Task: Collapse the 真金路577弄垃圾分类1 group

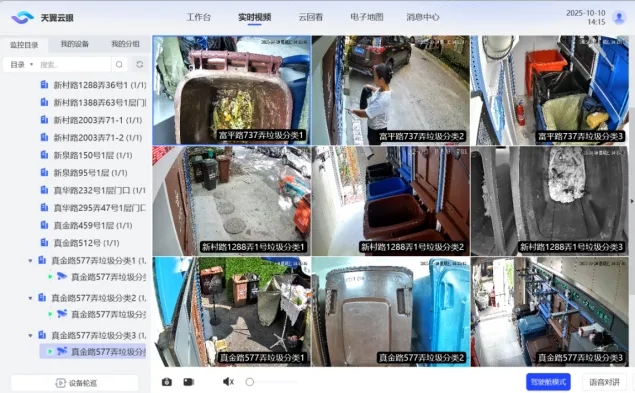Action: (30, 261)
